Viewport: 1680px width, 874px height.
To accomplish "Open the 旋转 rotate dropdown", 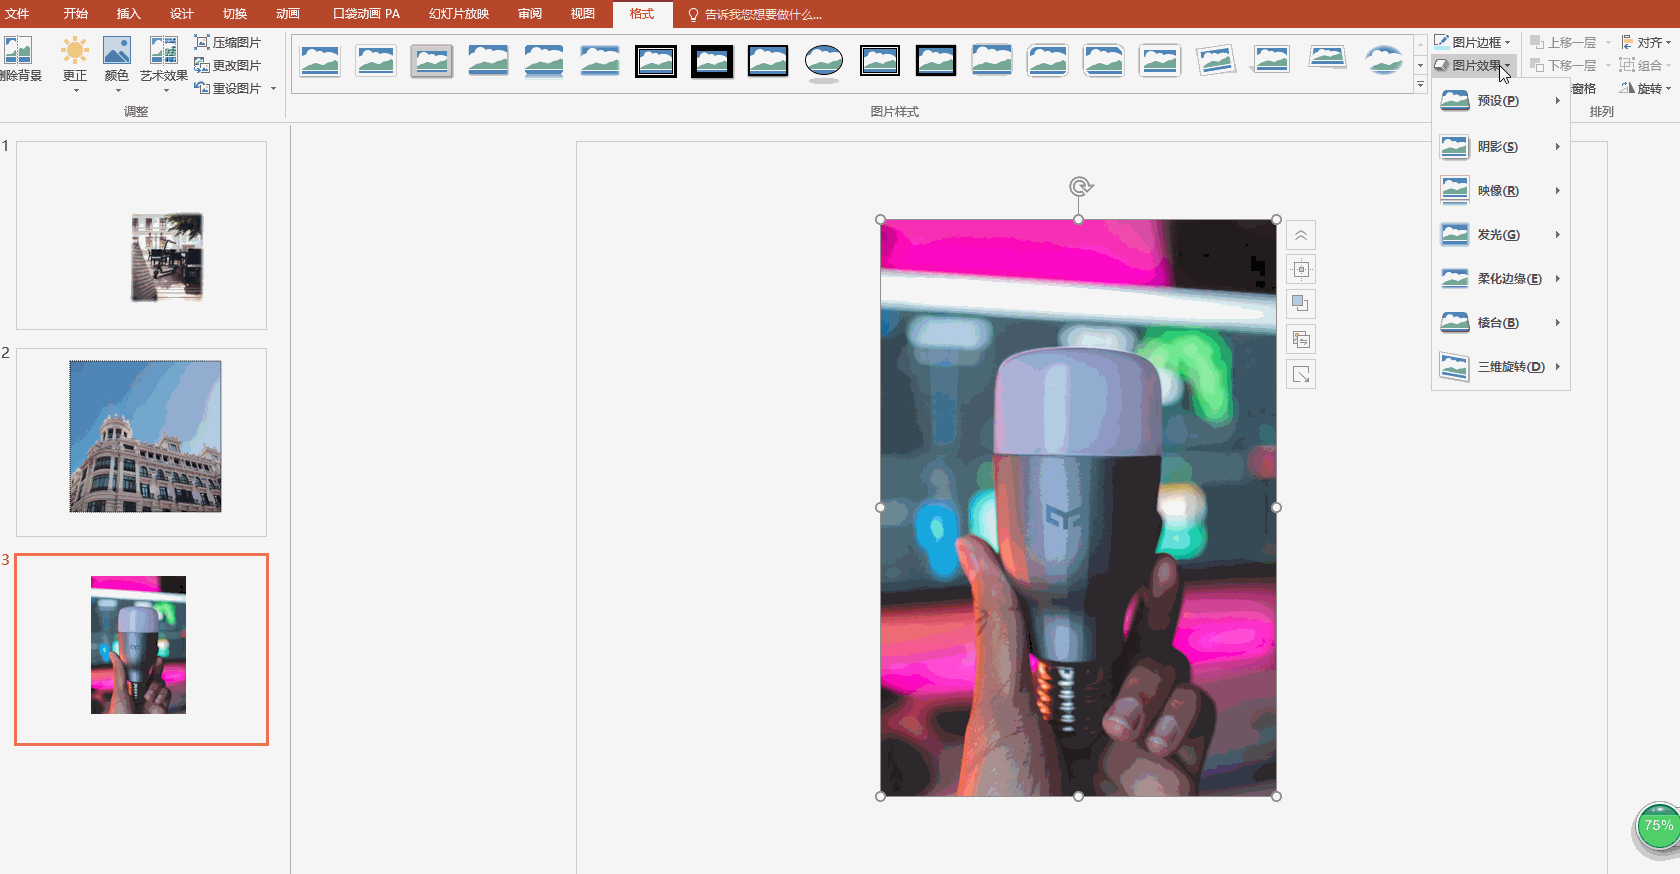I will tap(1646, 88).
